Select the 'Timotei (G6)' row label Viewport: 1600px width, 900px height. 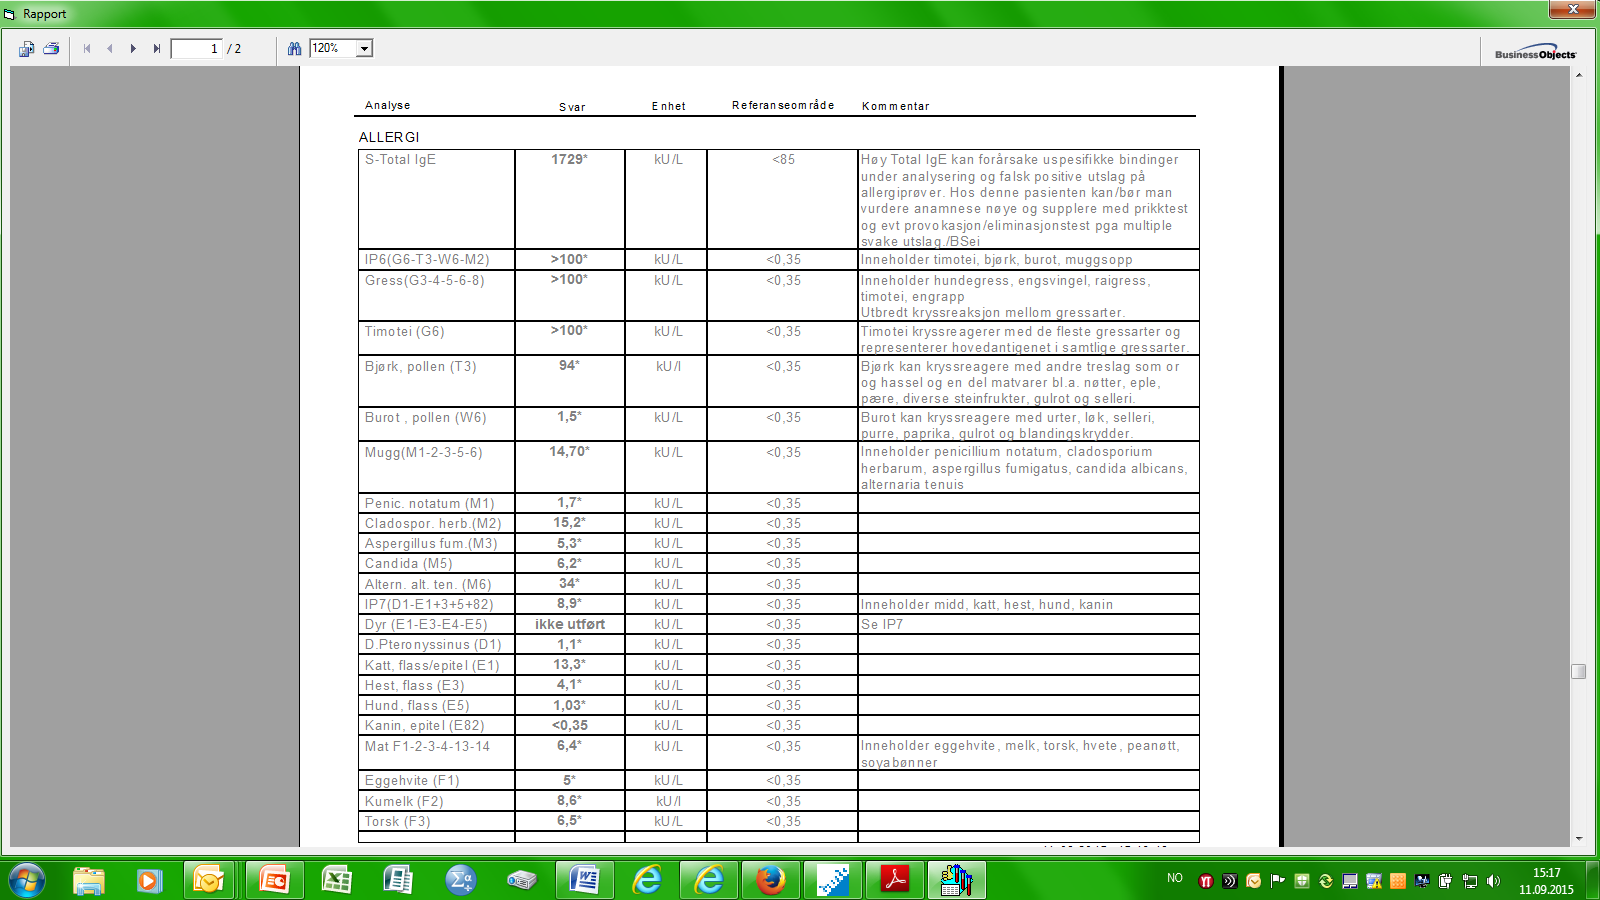(x=404, y=331)
